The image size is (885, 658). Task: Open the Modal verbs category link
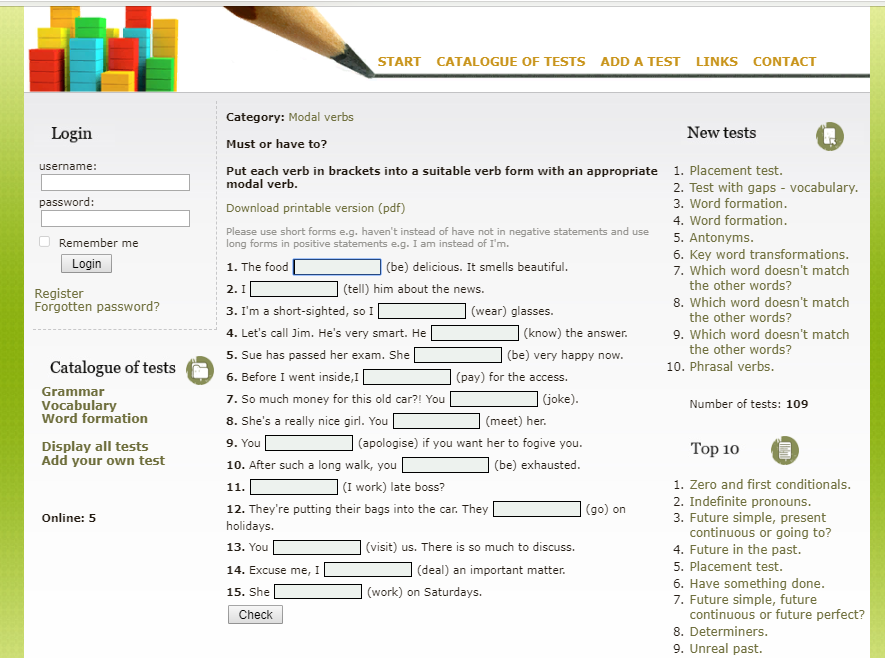(321, 117)
